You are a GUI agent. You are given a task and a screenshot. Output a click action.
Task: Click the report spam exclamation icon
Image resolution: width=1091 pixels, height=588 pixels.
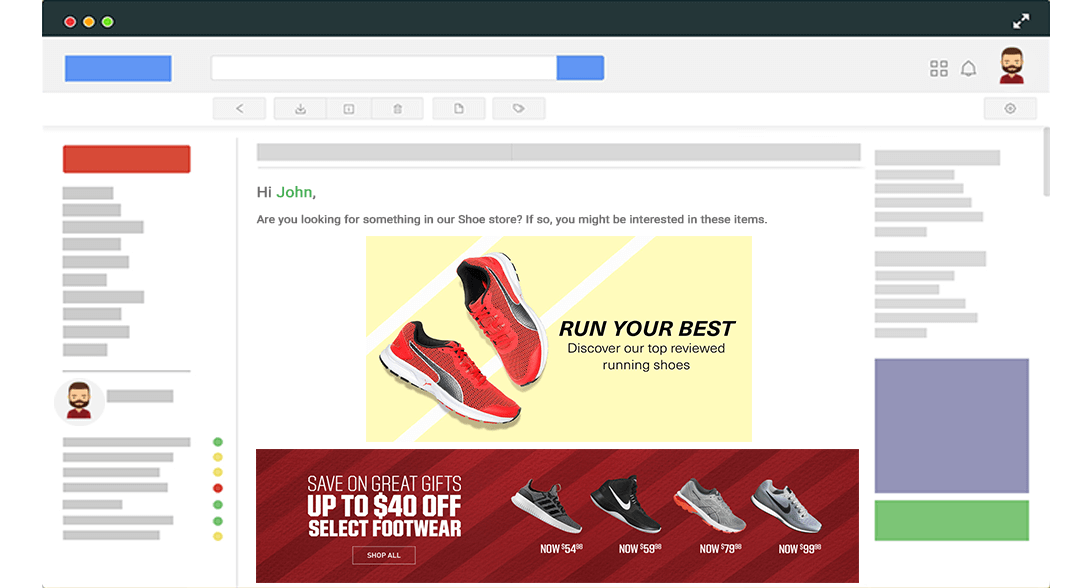(349, 109)
